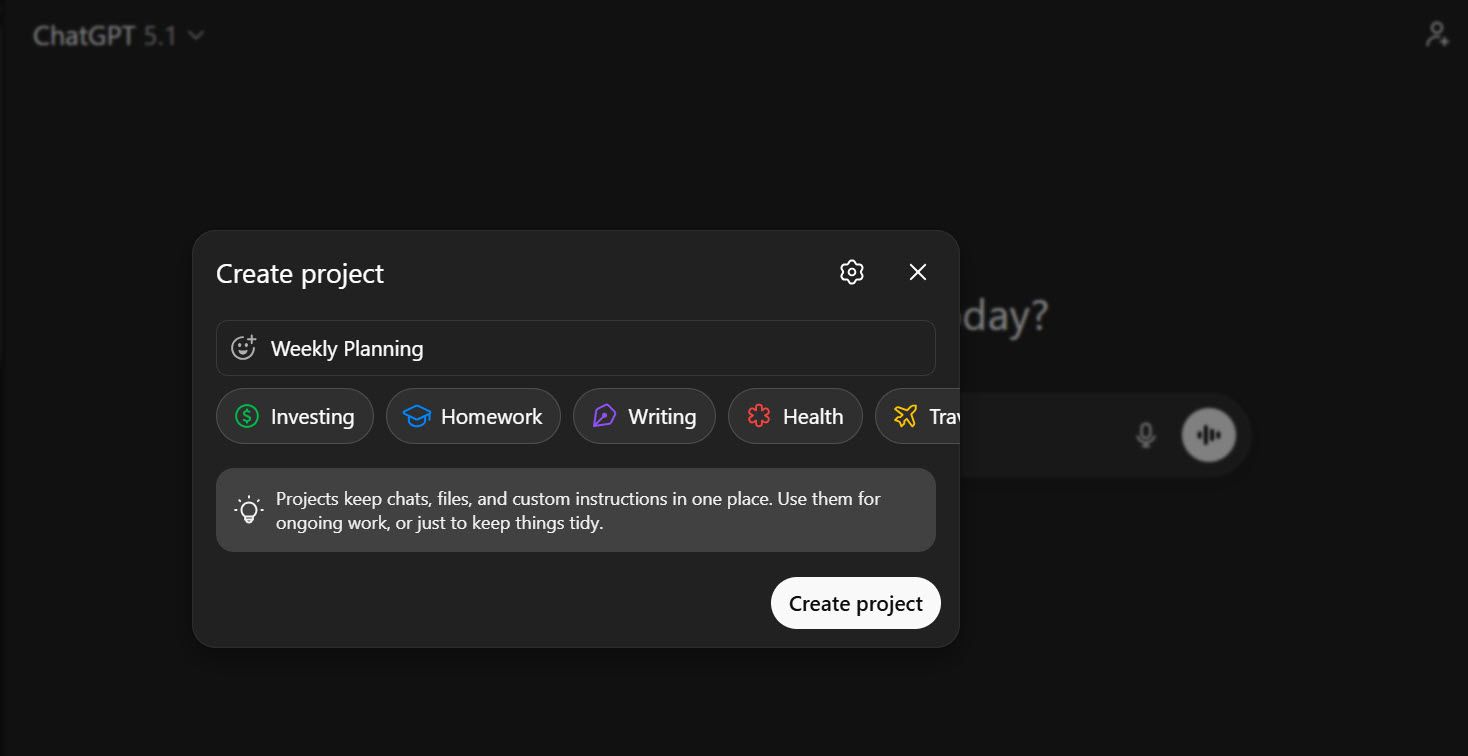This screenshot has height=756, width=1468.
Task: Click the Create project button
Action: pos(856,603)
